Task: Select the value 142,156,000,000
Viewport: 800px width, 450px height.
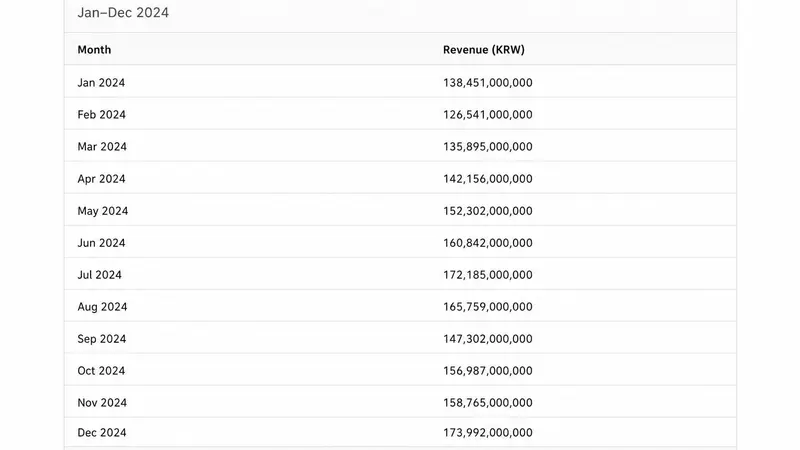Action: click(488, 179)
